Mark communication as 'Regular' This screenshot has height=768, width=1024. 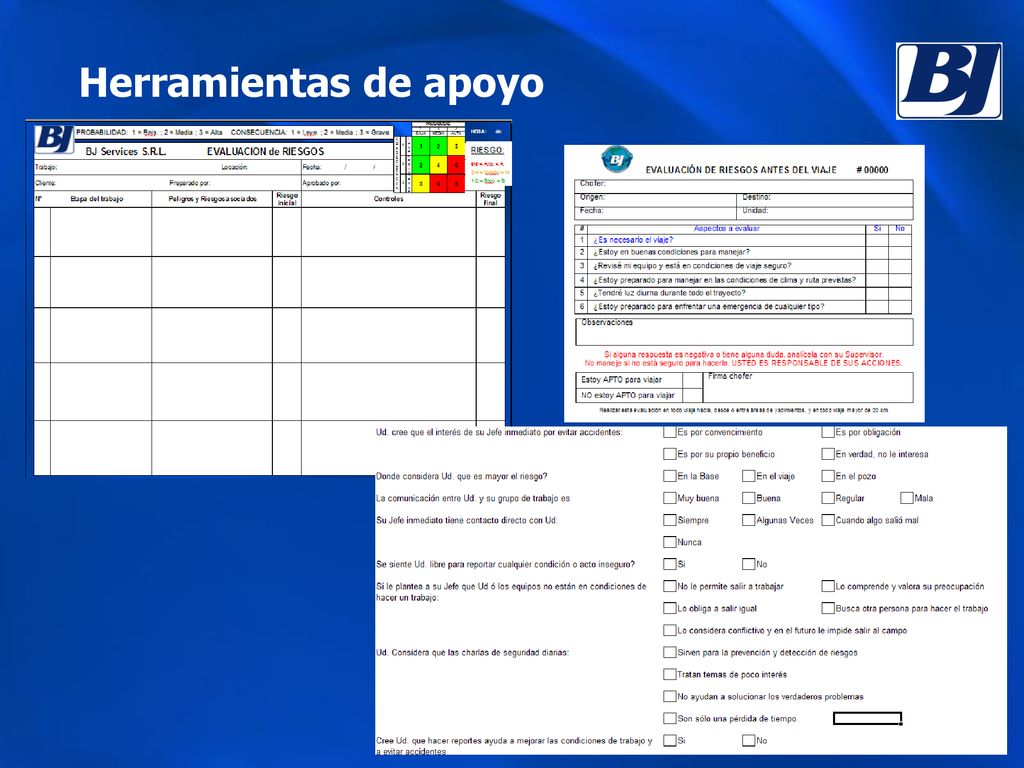click(x=828, y=498)
